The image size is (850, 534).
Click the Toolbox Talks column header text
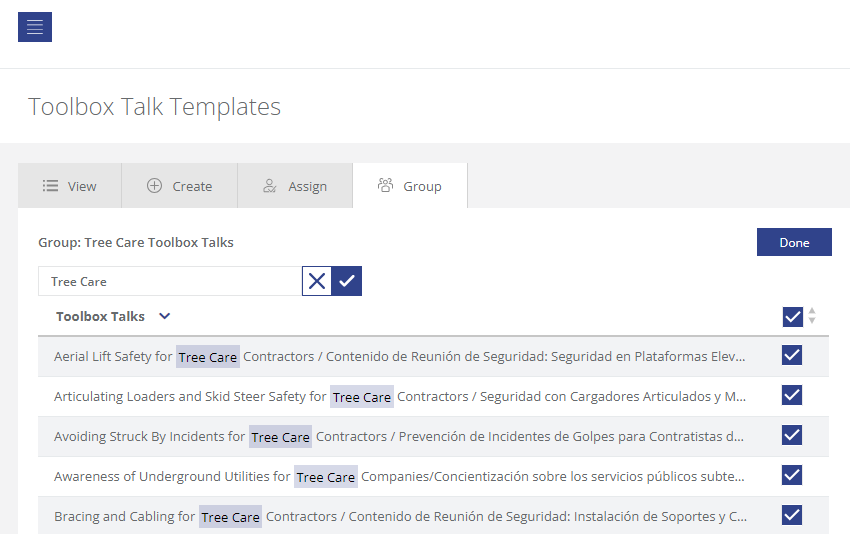pyautogui.click(x=100, y=317)
